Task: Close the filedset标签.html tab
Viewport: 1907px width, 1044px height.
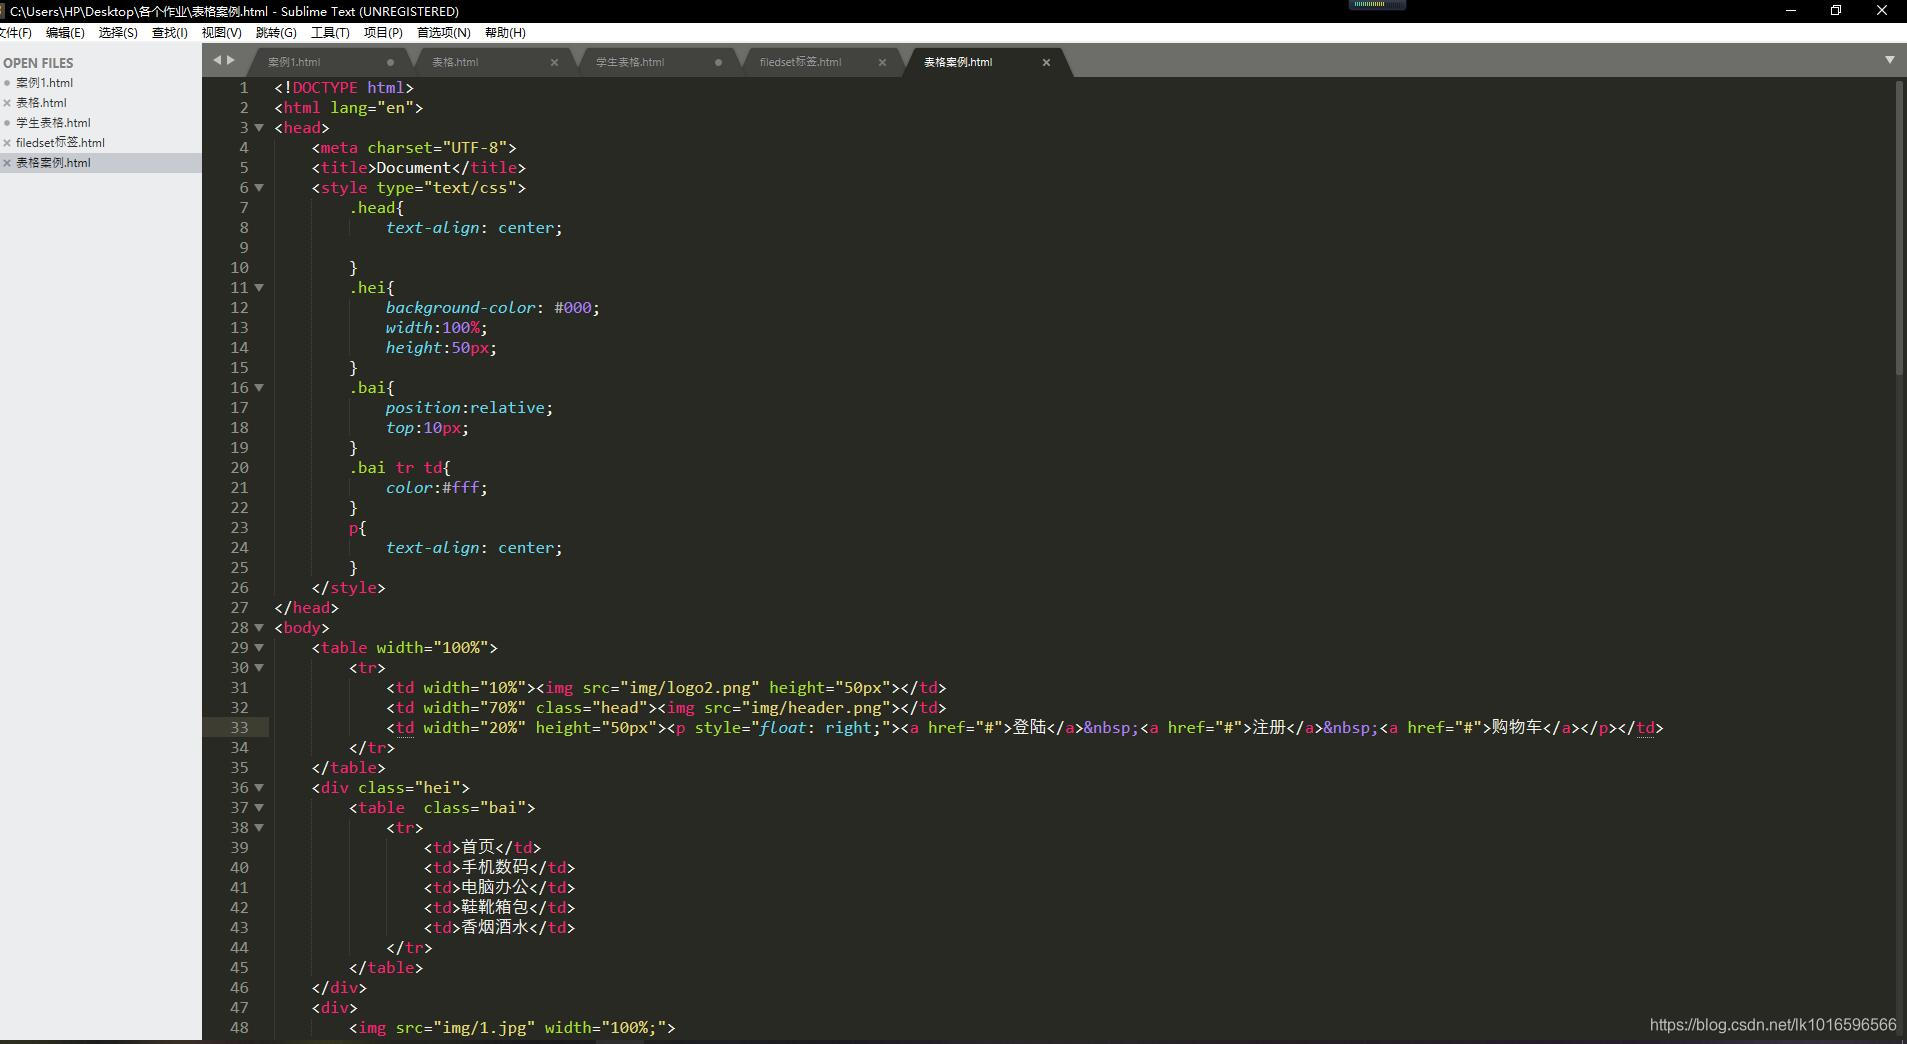Action: pyautogui.click(x=882, y=62)
